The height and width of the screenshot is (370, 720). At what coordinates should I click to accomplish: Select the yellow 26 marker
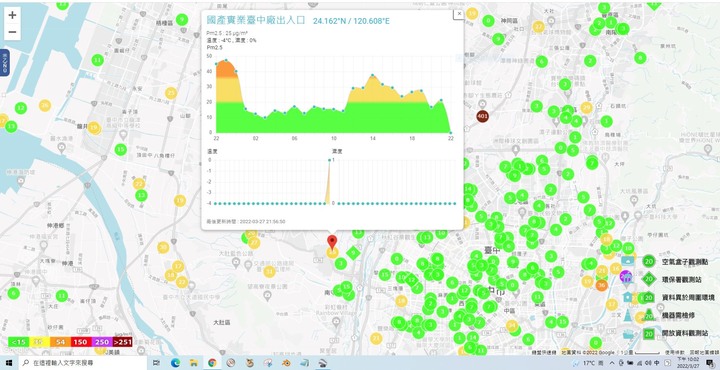(45, 106)
